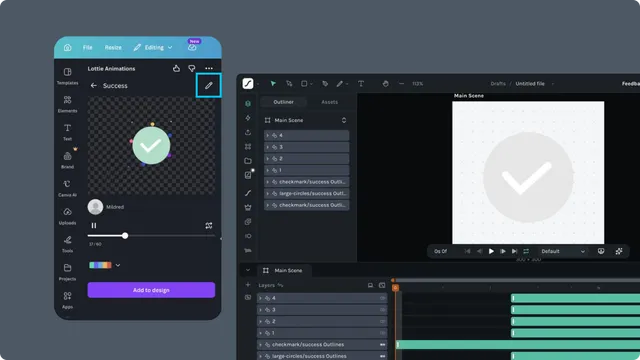Toggle visibility of timeline layer 4

382,298
